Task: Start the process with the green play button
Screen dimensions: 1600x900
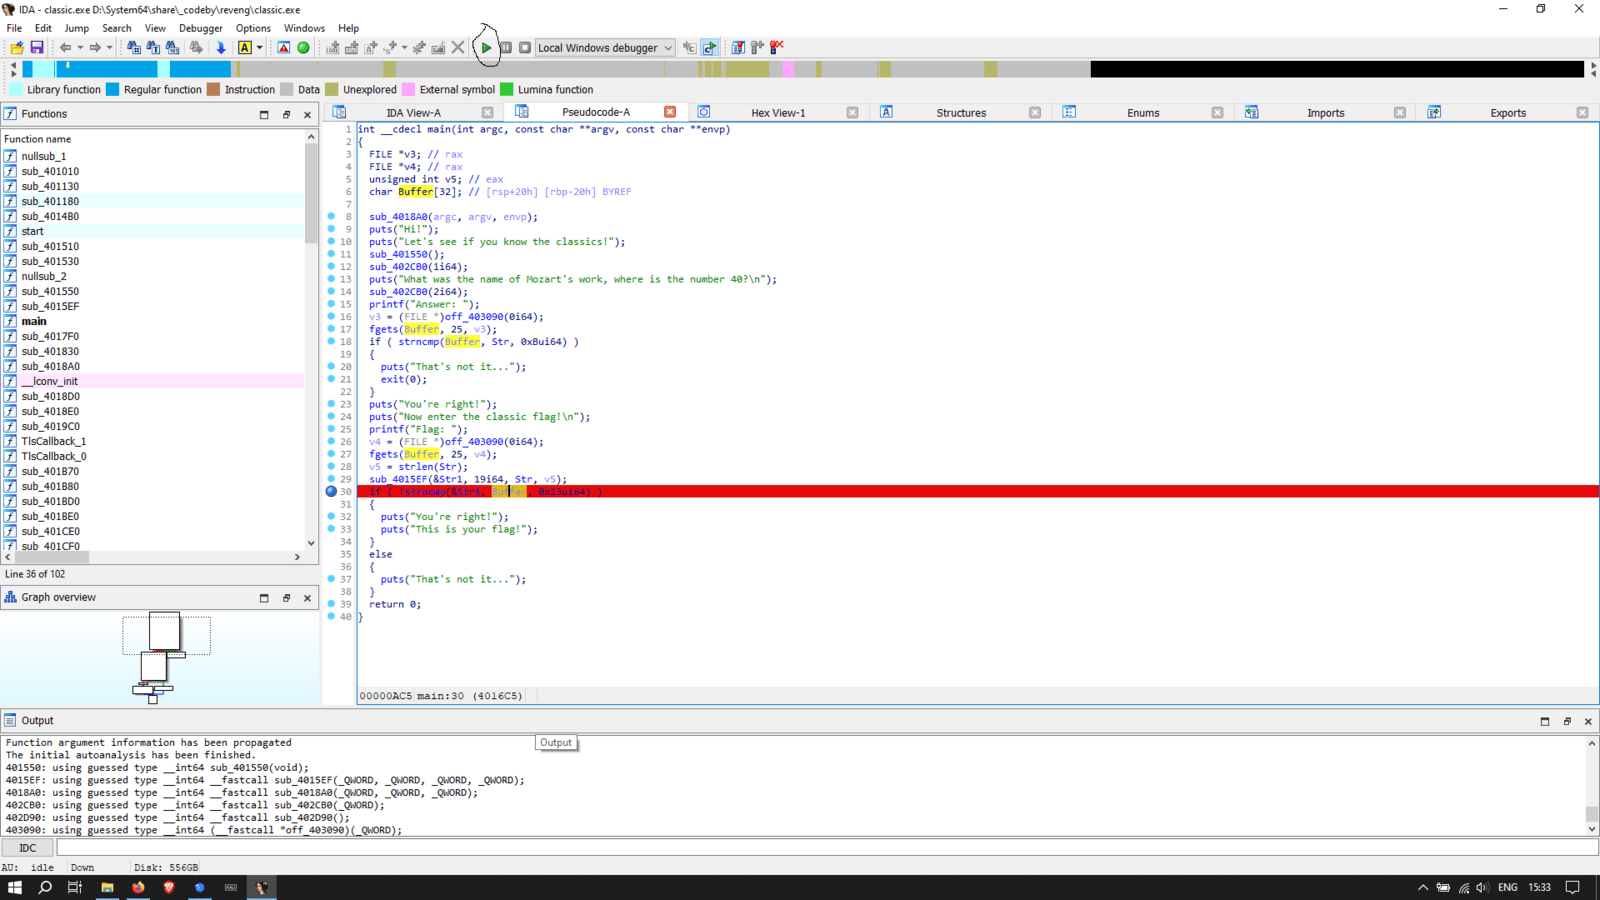Action: coord(486,48)
